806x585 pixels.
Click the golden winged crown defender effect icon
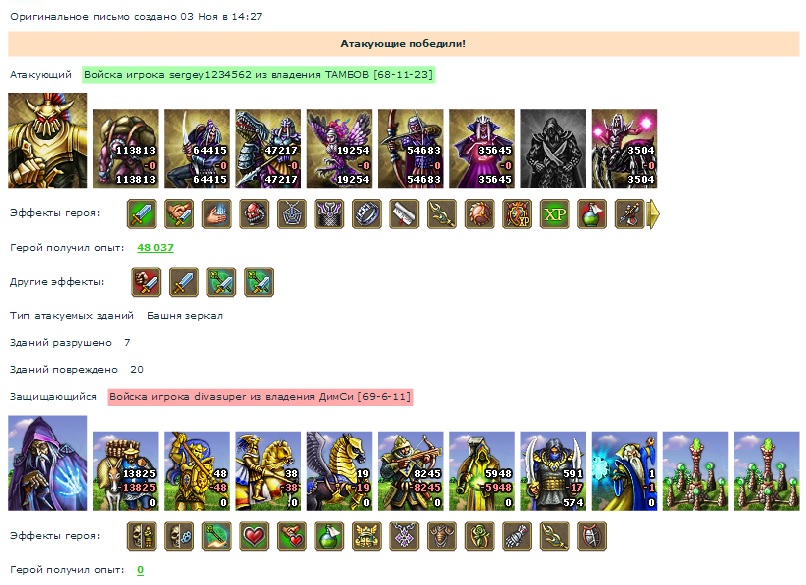pos(367,536)
